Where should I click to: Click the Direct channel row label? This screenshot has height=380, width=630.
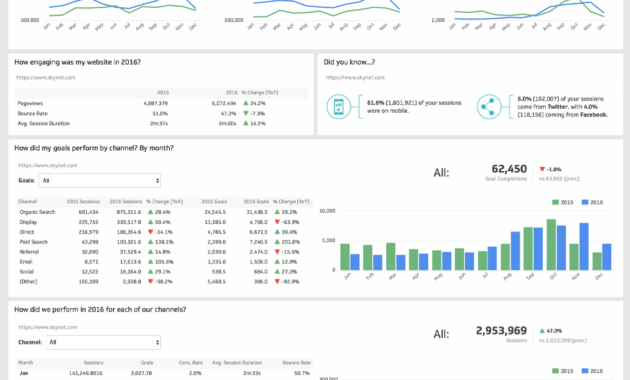tap(27, 232)
